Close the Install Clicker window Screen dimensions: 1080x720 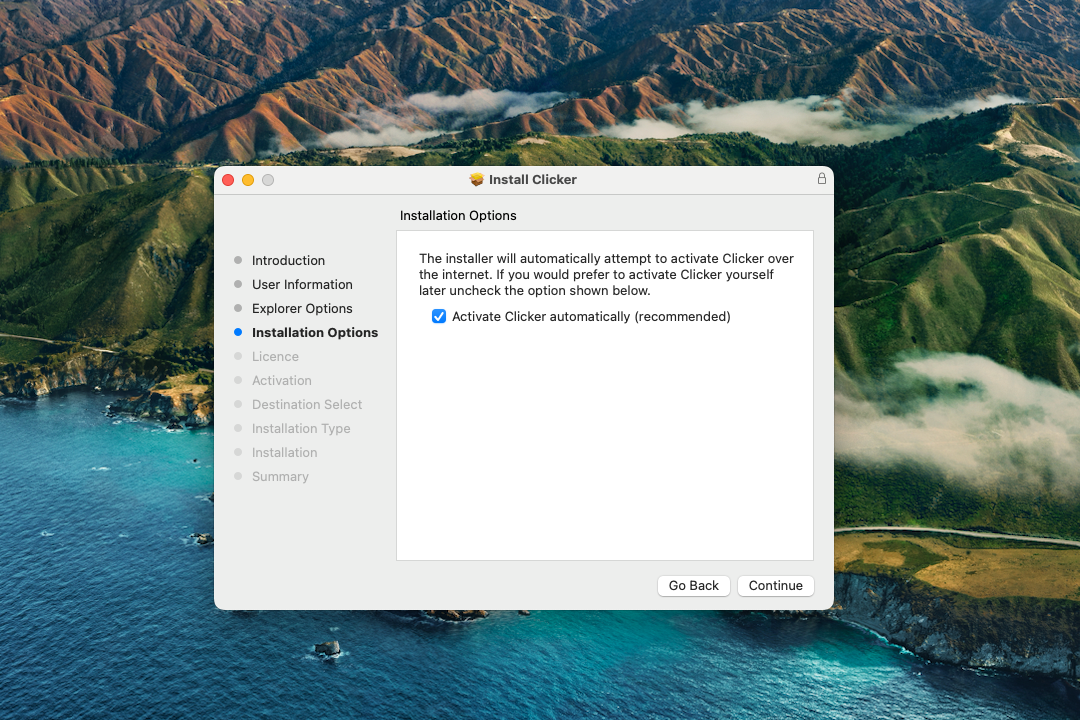click(228, 180)
